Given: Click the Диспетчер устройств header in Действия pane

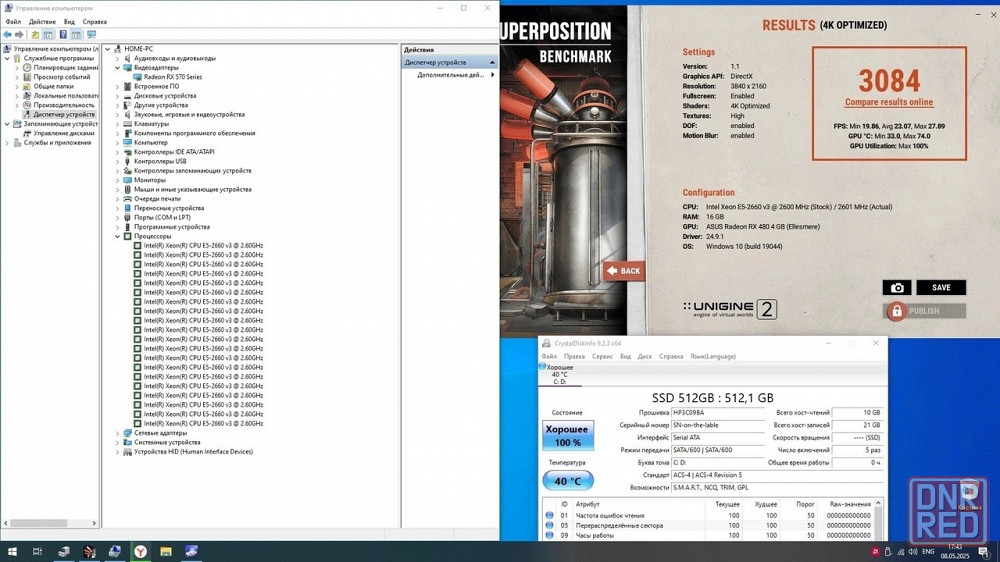Looking at the screenshot, I should point(450,63).
